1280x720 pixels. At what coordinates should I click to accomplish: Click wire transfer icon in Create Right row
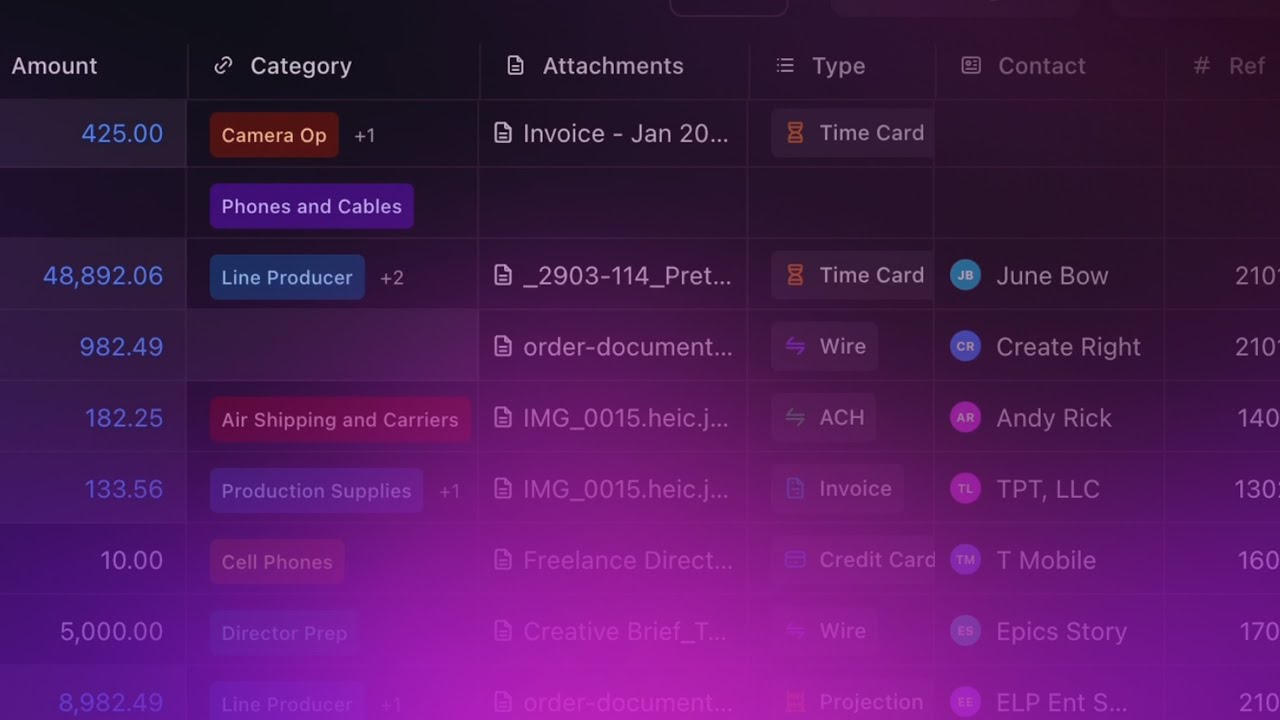coord(795,346)
